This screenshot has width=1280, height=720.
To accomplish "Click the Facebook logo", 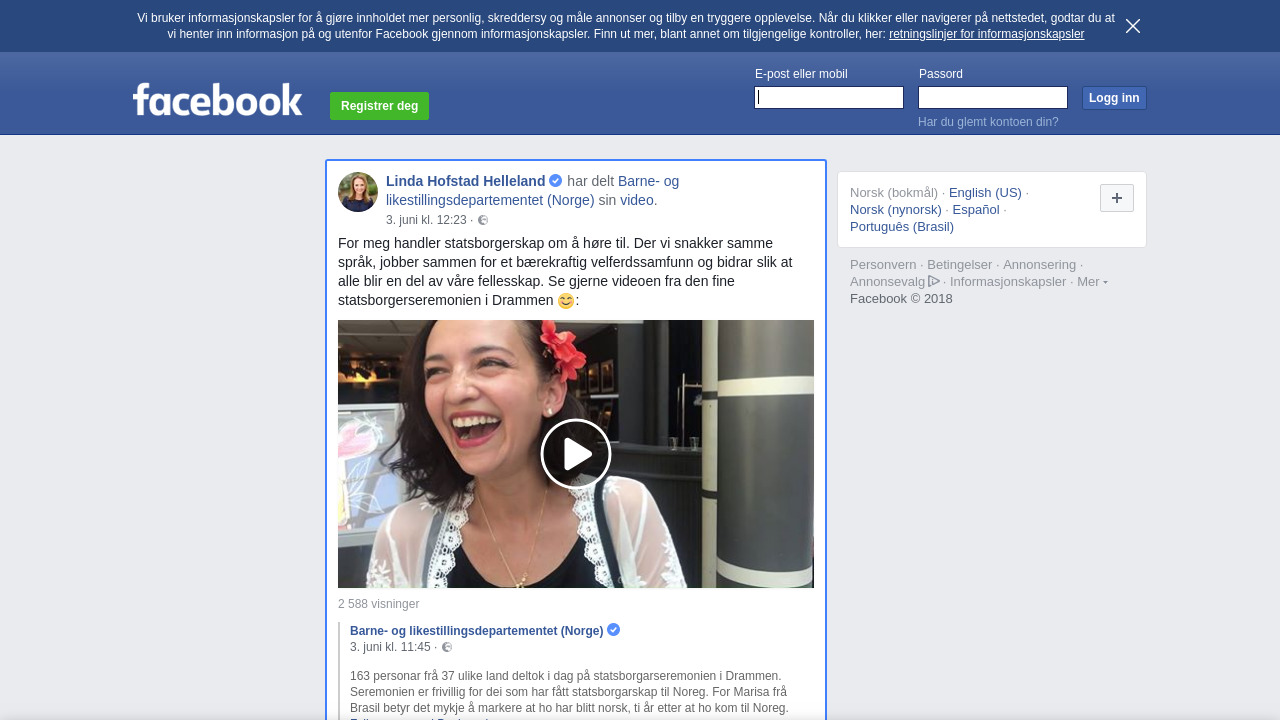I will [x=218, y=99].
